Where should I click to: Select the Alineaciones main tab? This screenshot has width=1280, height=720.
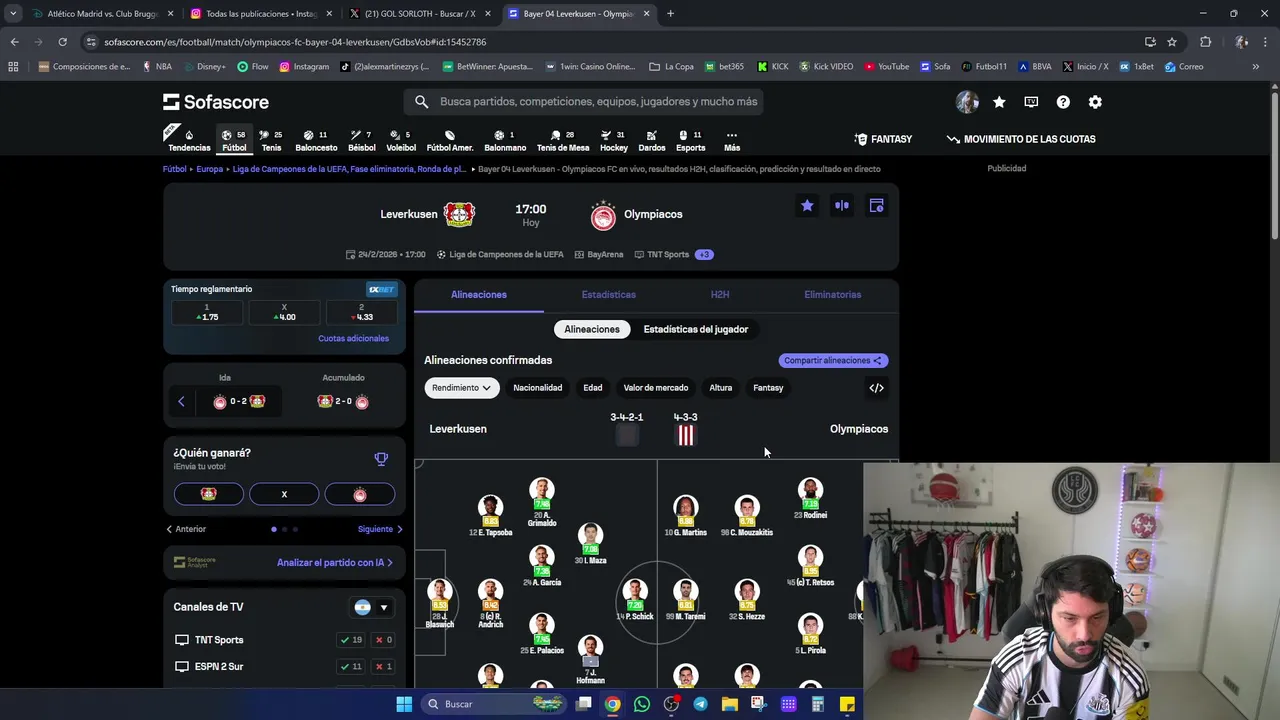click(x=479, y=295)
